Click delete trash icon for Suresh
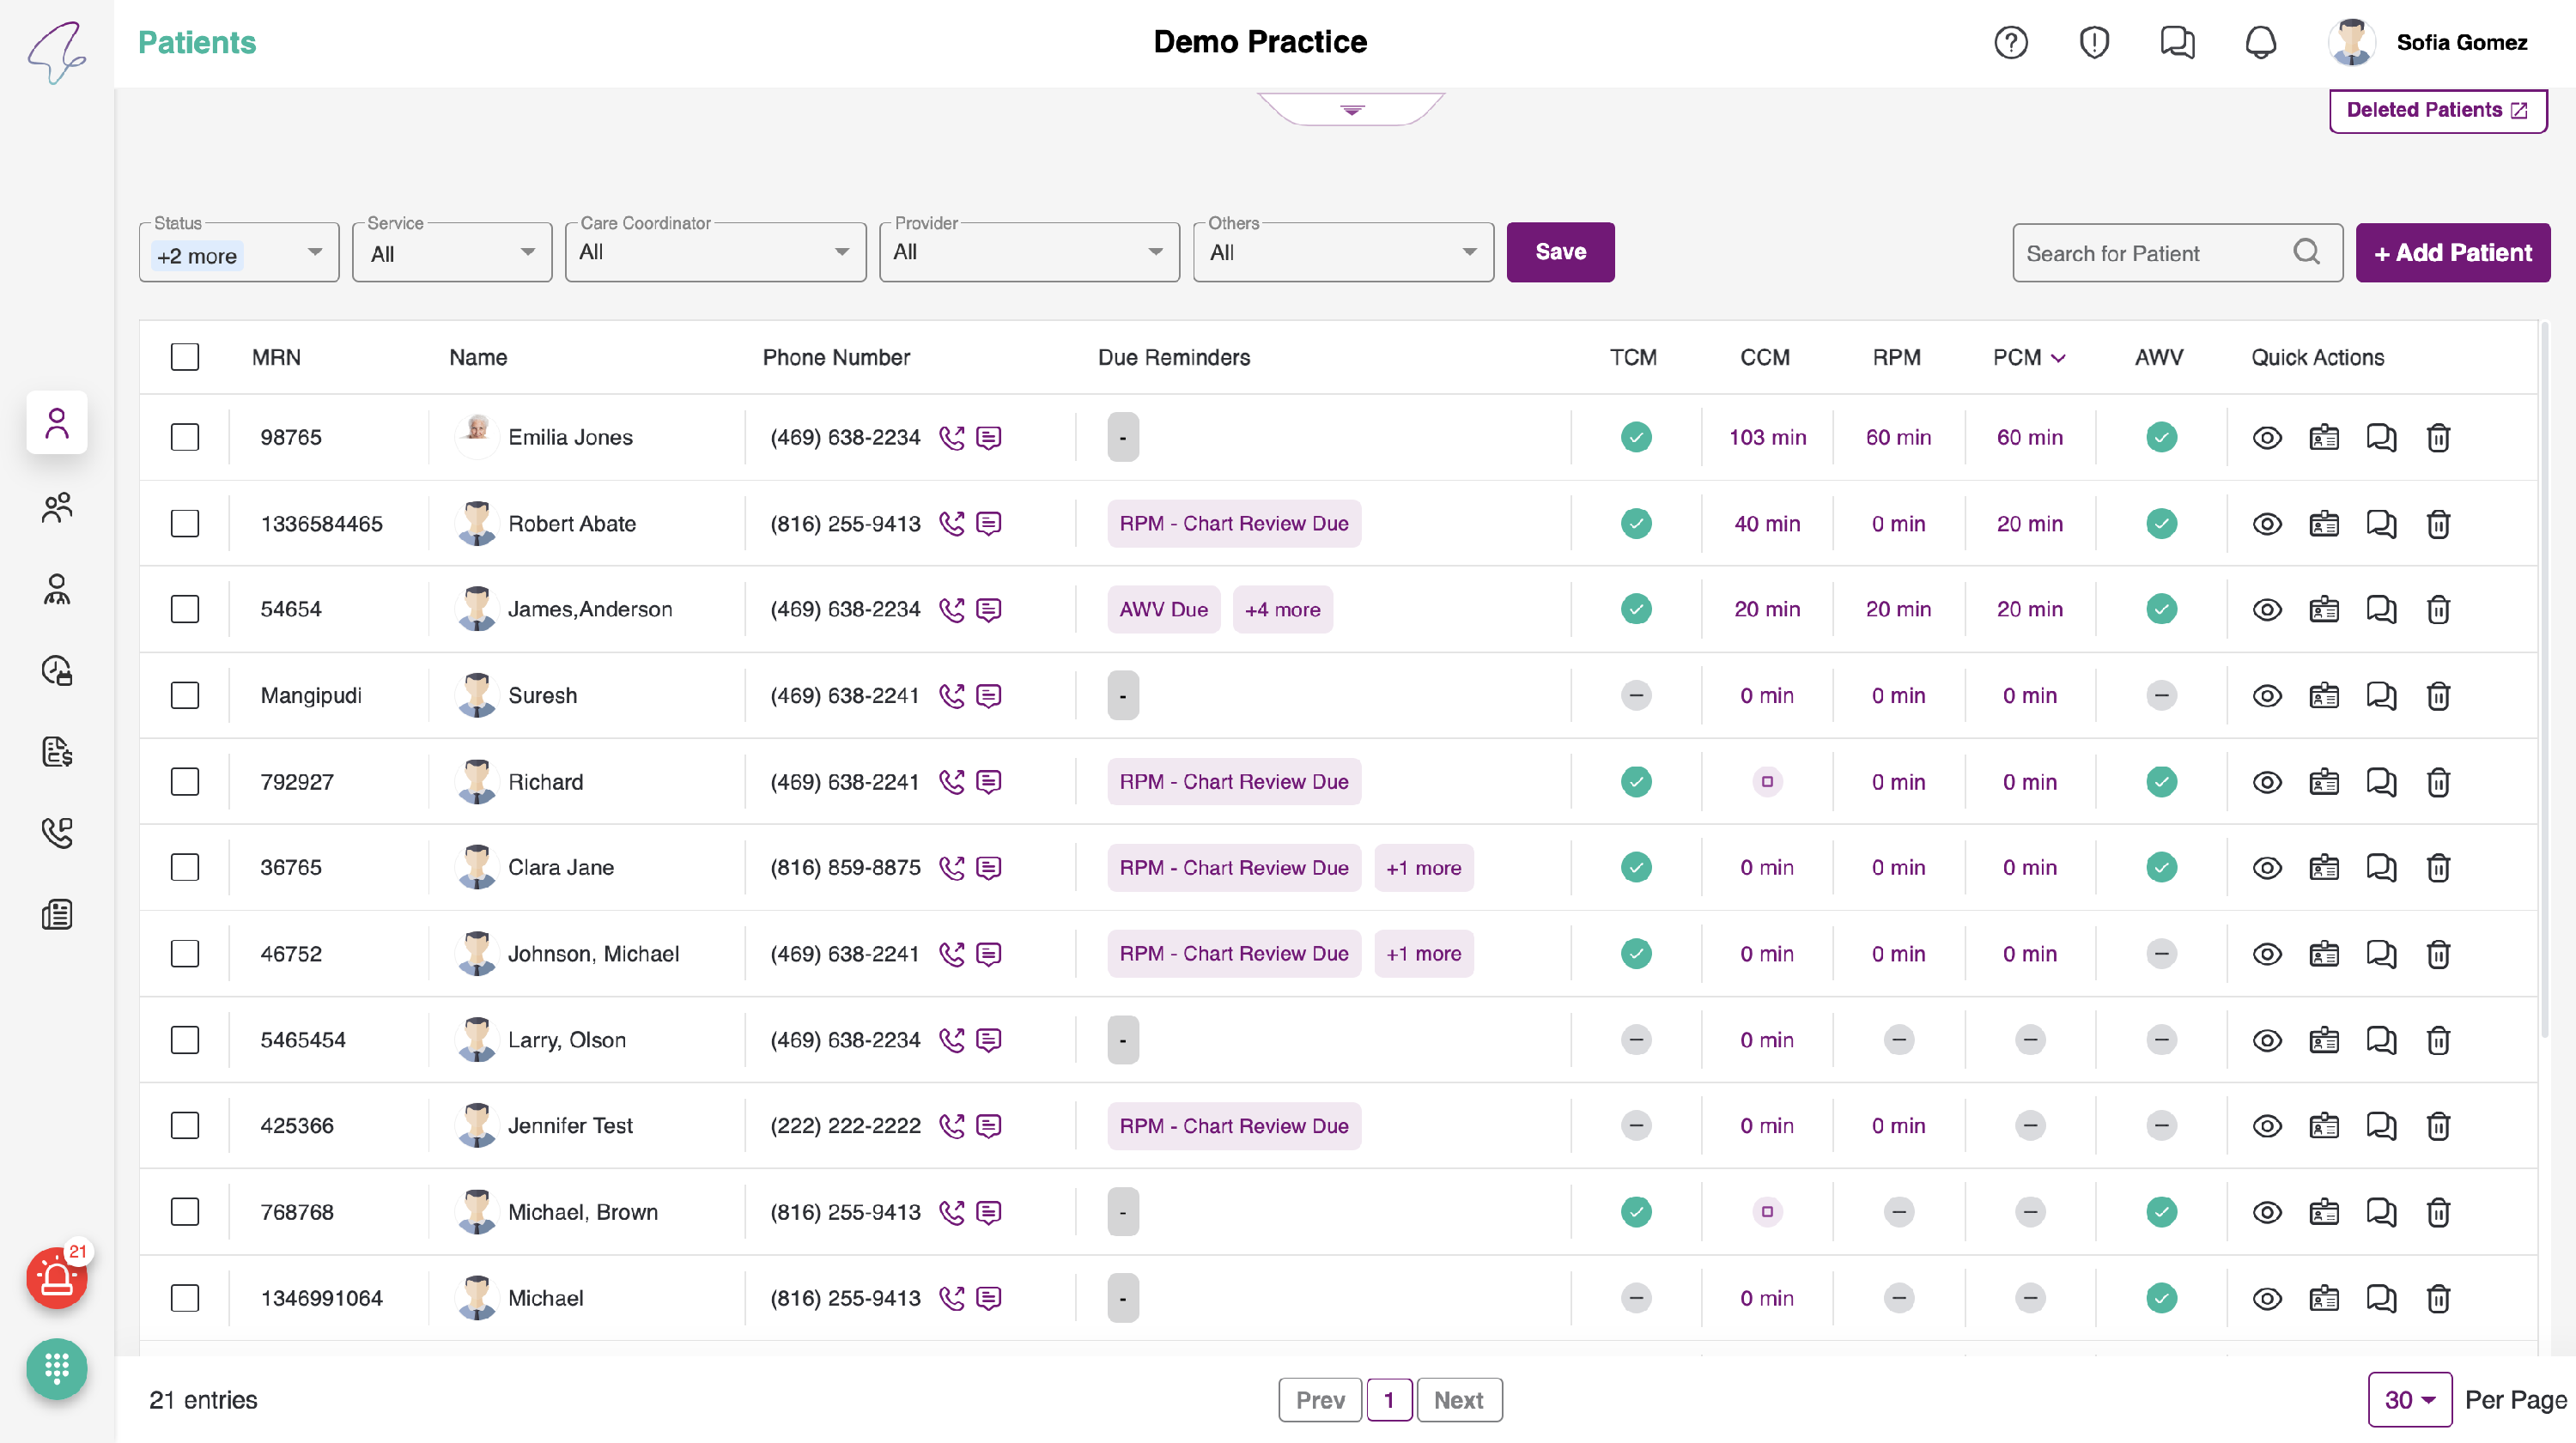Image resolution: width=2576 pixels, height=1443 pixels. [2437, 695]
